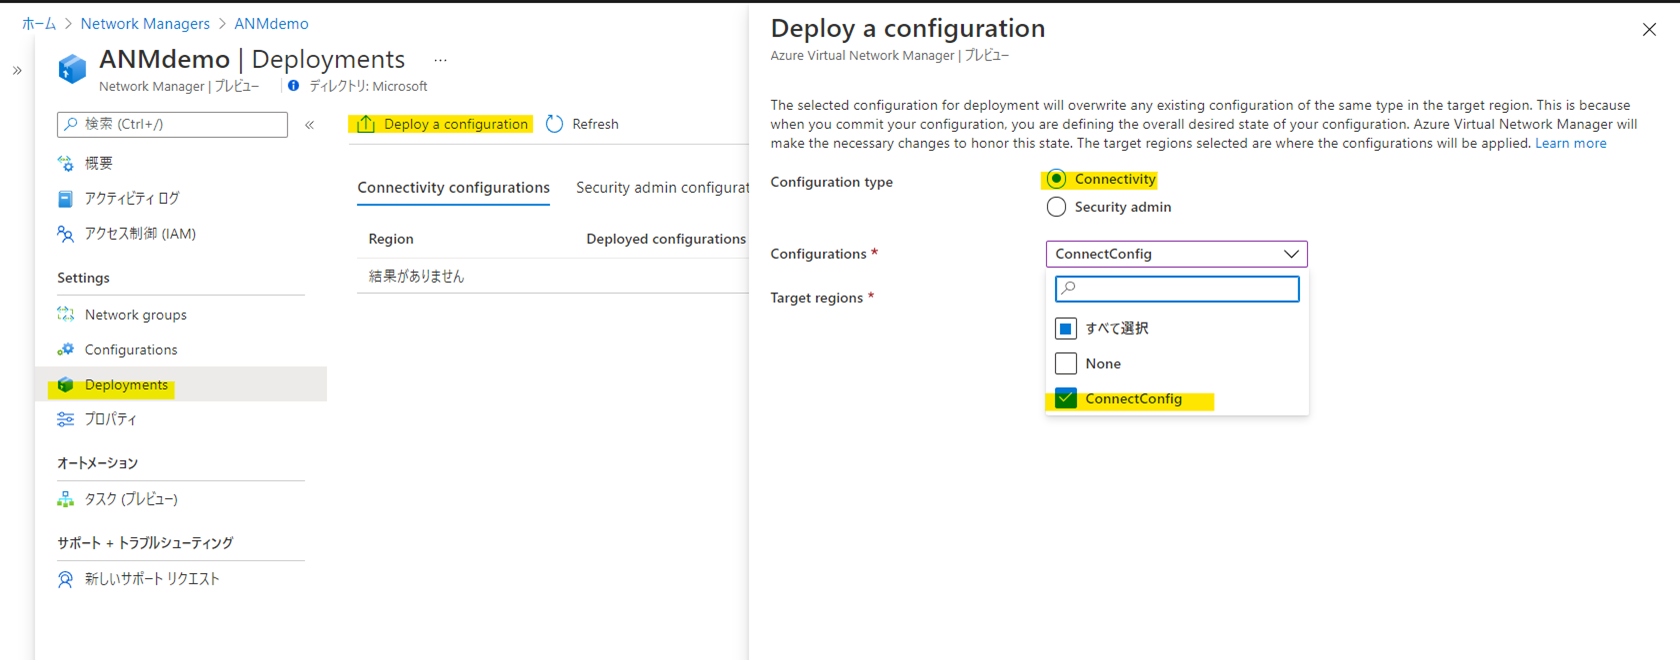Click the Deploy a configuration button
Image resolution: width=1680 pixels, height=660 pixels.
point(441,124)
